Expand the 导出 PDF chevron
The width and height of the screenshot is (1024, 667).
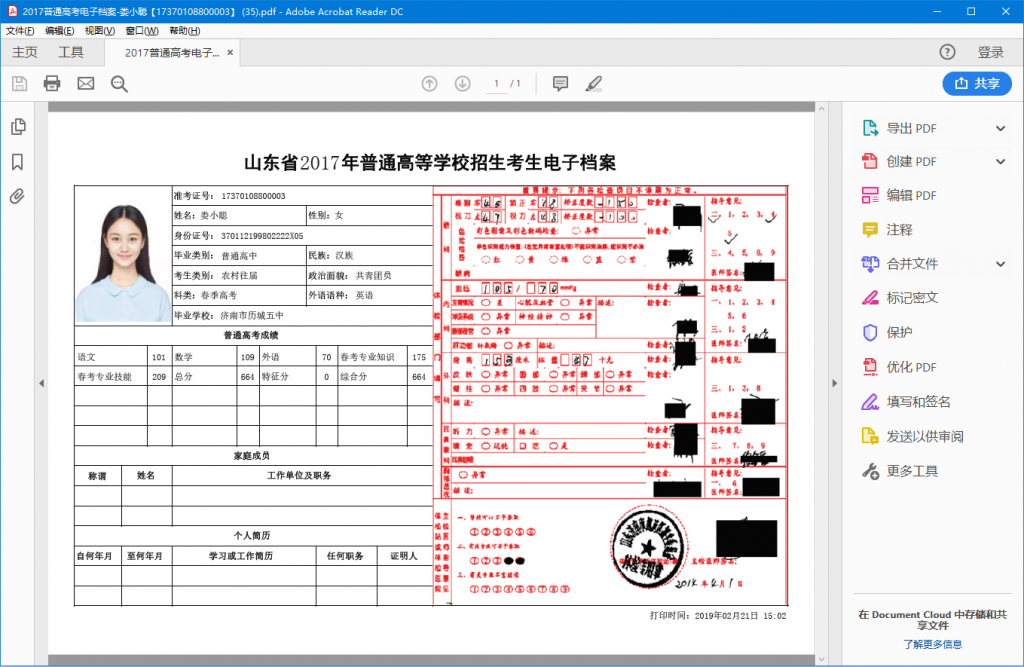click(x=1000, y=129)
